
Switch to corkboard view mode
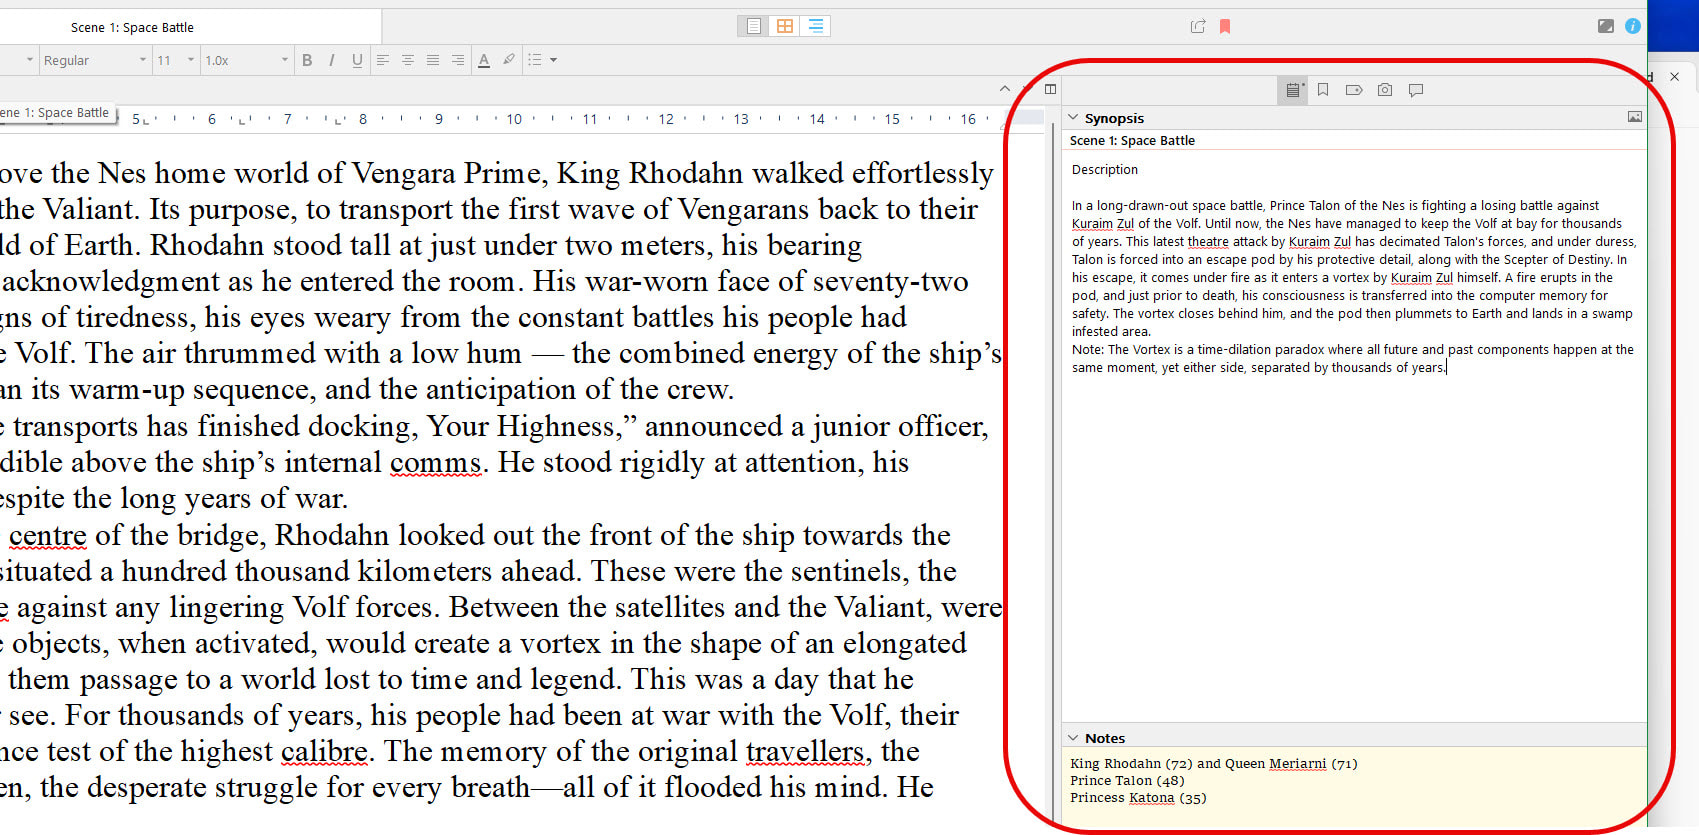click(x=785, y=26)
